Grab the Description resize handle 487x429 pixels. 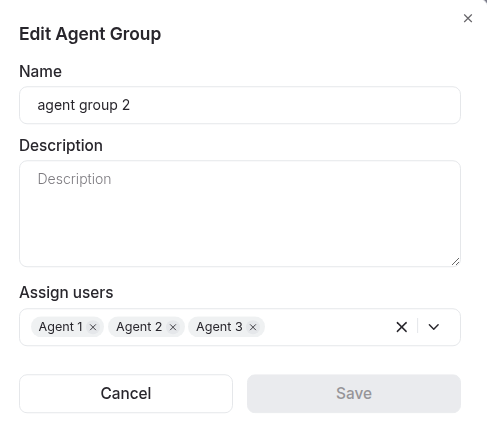(x=456, y=262)
